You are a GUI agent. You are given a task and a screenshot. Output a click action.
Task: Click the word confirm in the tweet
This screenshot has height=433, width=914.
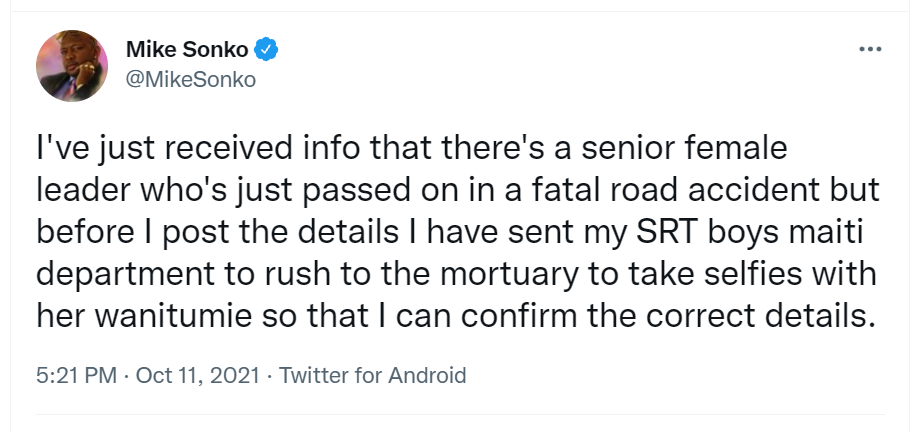(521, 315)
